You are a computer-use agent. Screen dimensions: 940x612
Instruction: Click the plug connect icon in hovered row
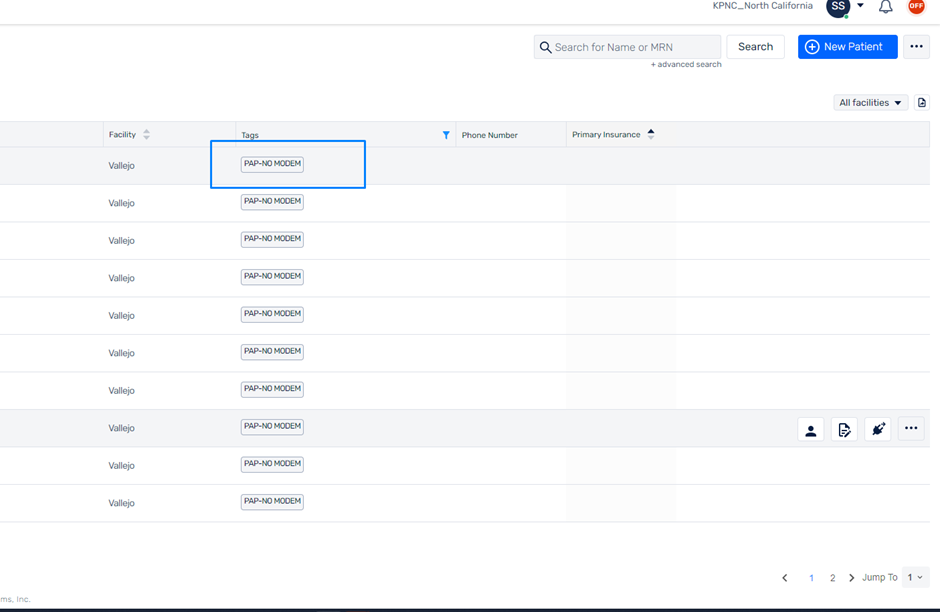coord(878,429)
